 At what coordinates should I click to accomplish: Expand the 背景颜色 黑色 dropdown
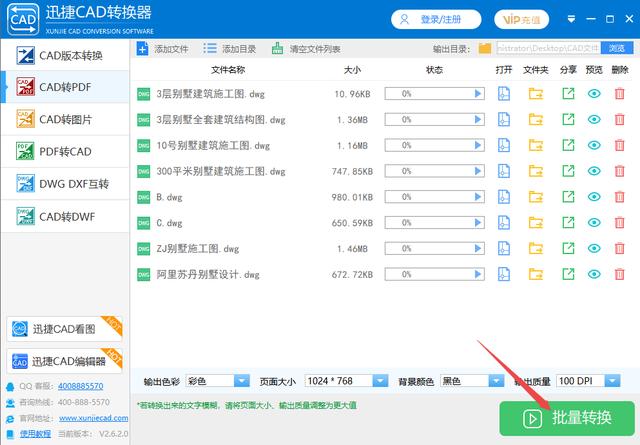(x=496, y=381)
